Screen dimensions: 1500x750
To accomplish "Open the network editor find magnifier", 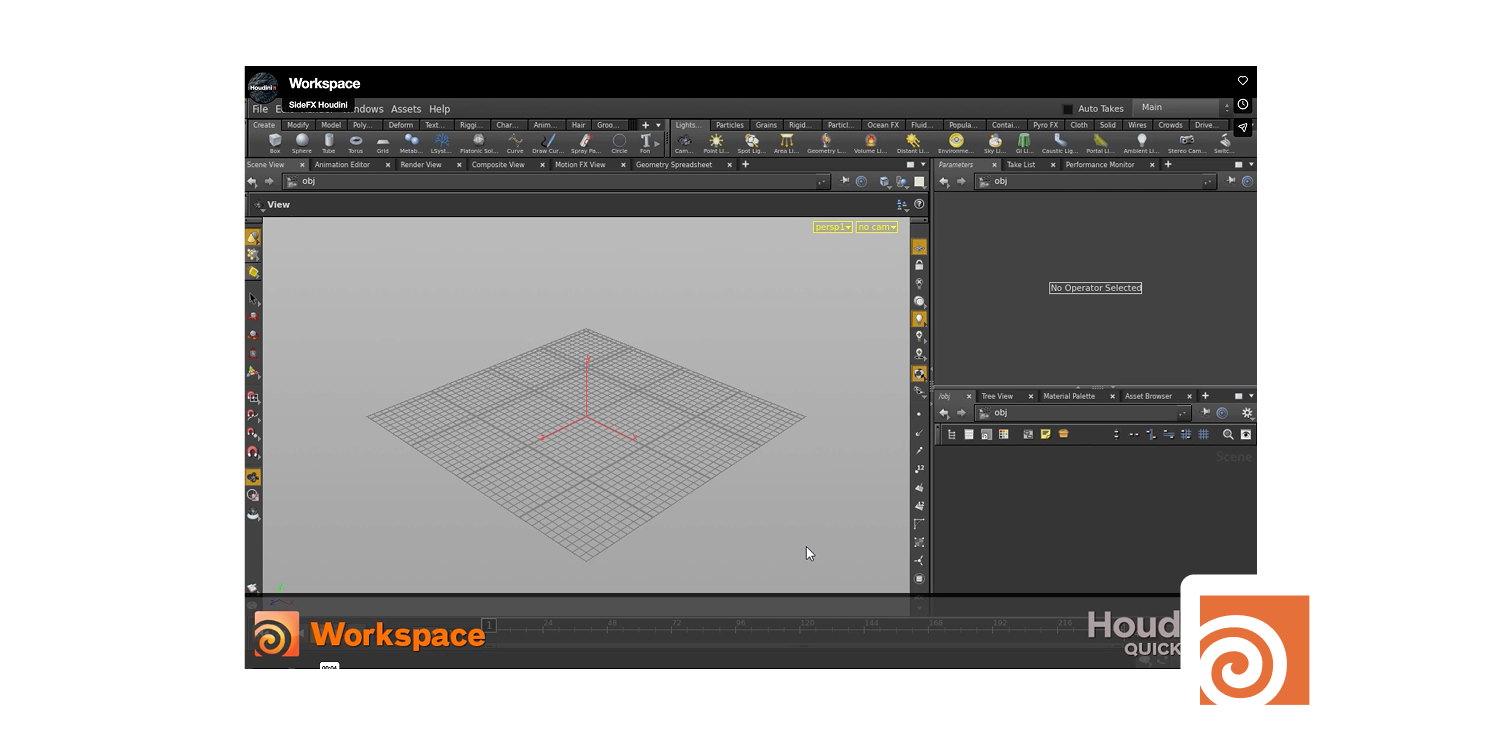I will [x=1228, y=435].
